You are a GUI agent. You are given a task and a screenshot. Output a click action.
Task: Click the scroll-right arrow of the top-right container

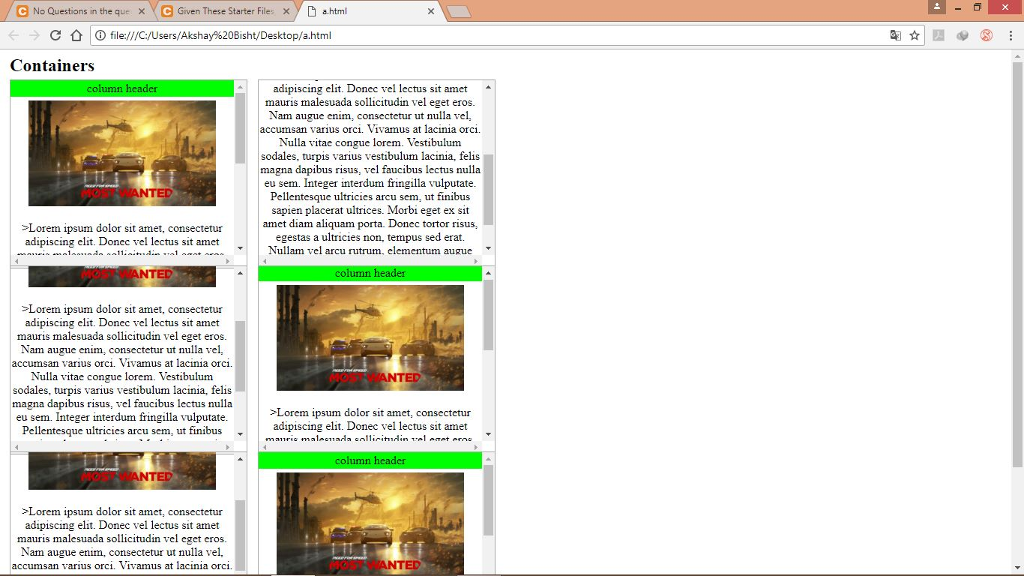[x=476, y=261]
